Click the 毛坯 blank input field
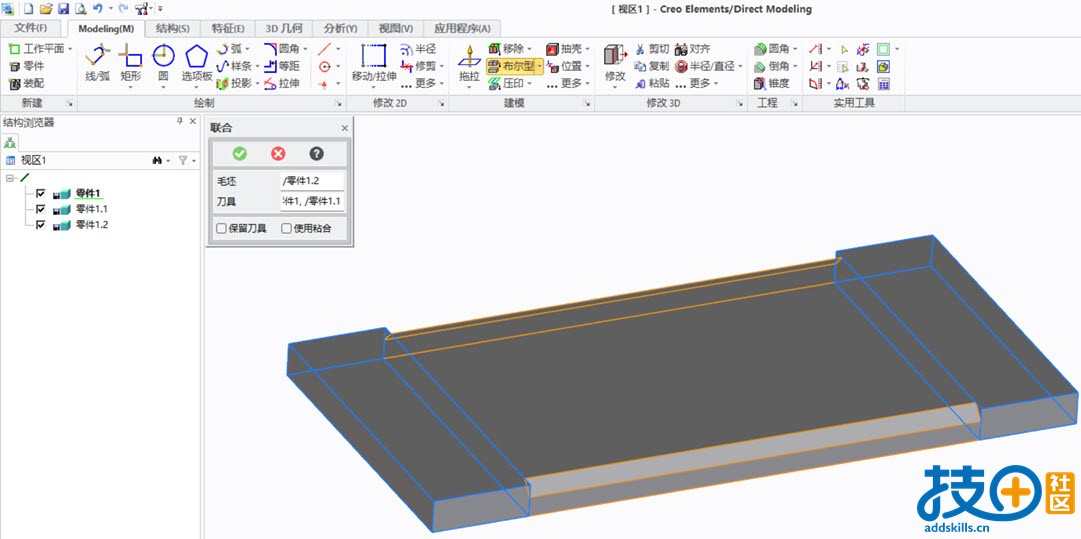 point(312,181)
